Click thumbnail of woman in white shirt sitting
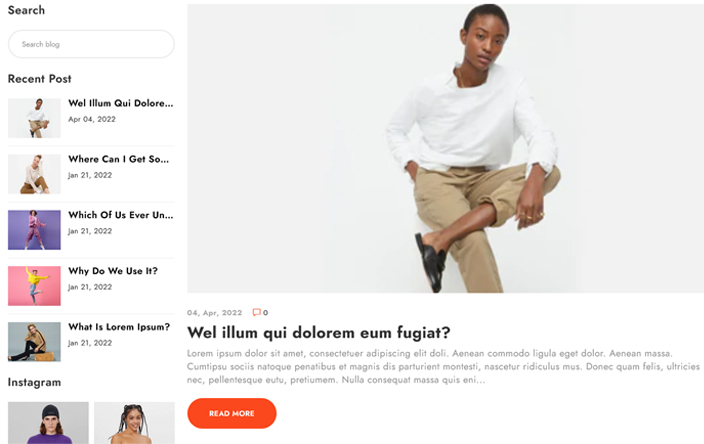Viewport: 704px width, 444px height. (34, 118)
